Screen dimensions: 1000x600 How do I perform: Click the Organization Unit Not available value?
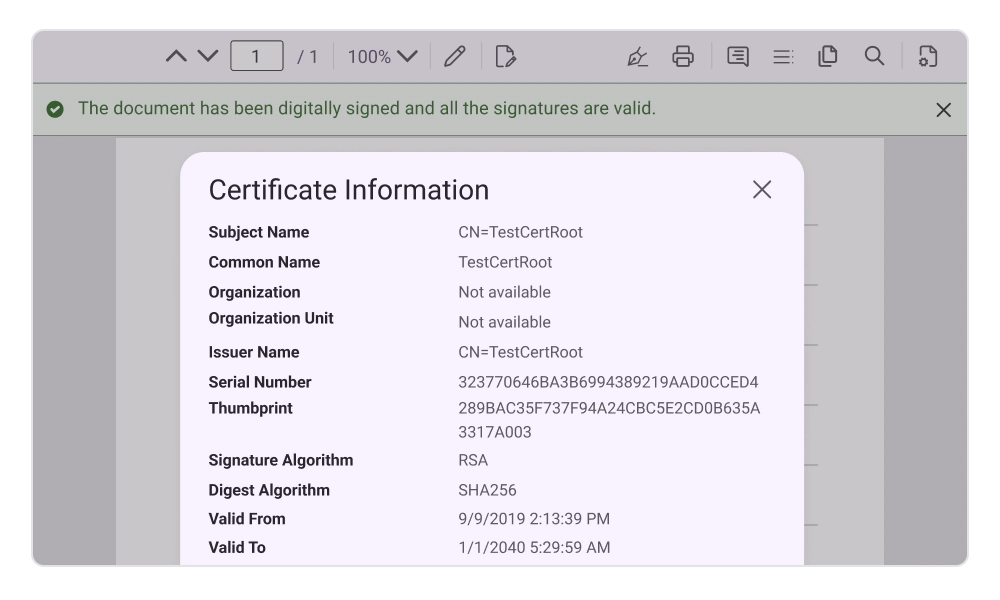pos(504,322)
